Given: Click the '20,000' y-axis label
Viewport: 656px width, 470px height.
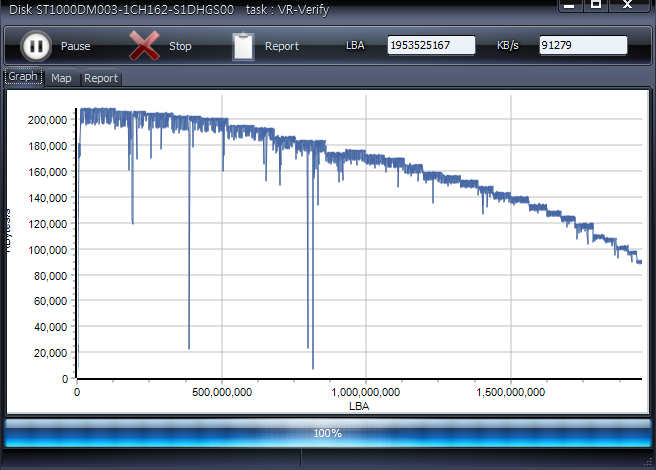Looking at the screenshot, I should click(x=50, y=353).
